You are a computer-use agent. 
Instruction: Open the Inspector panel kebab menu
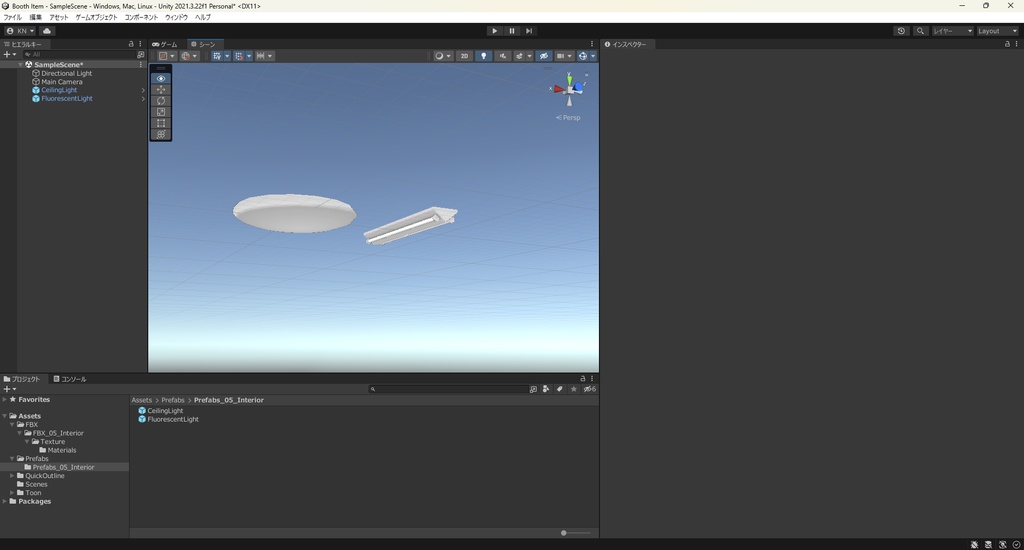coord(1016,44)
